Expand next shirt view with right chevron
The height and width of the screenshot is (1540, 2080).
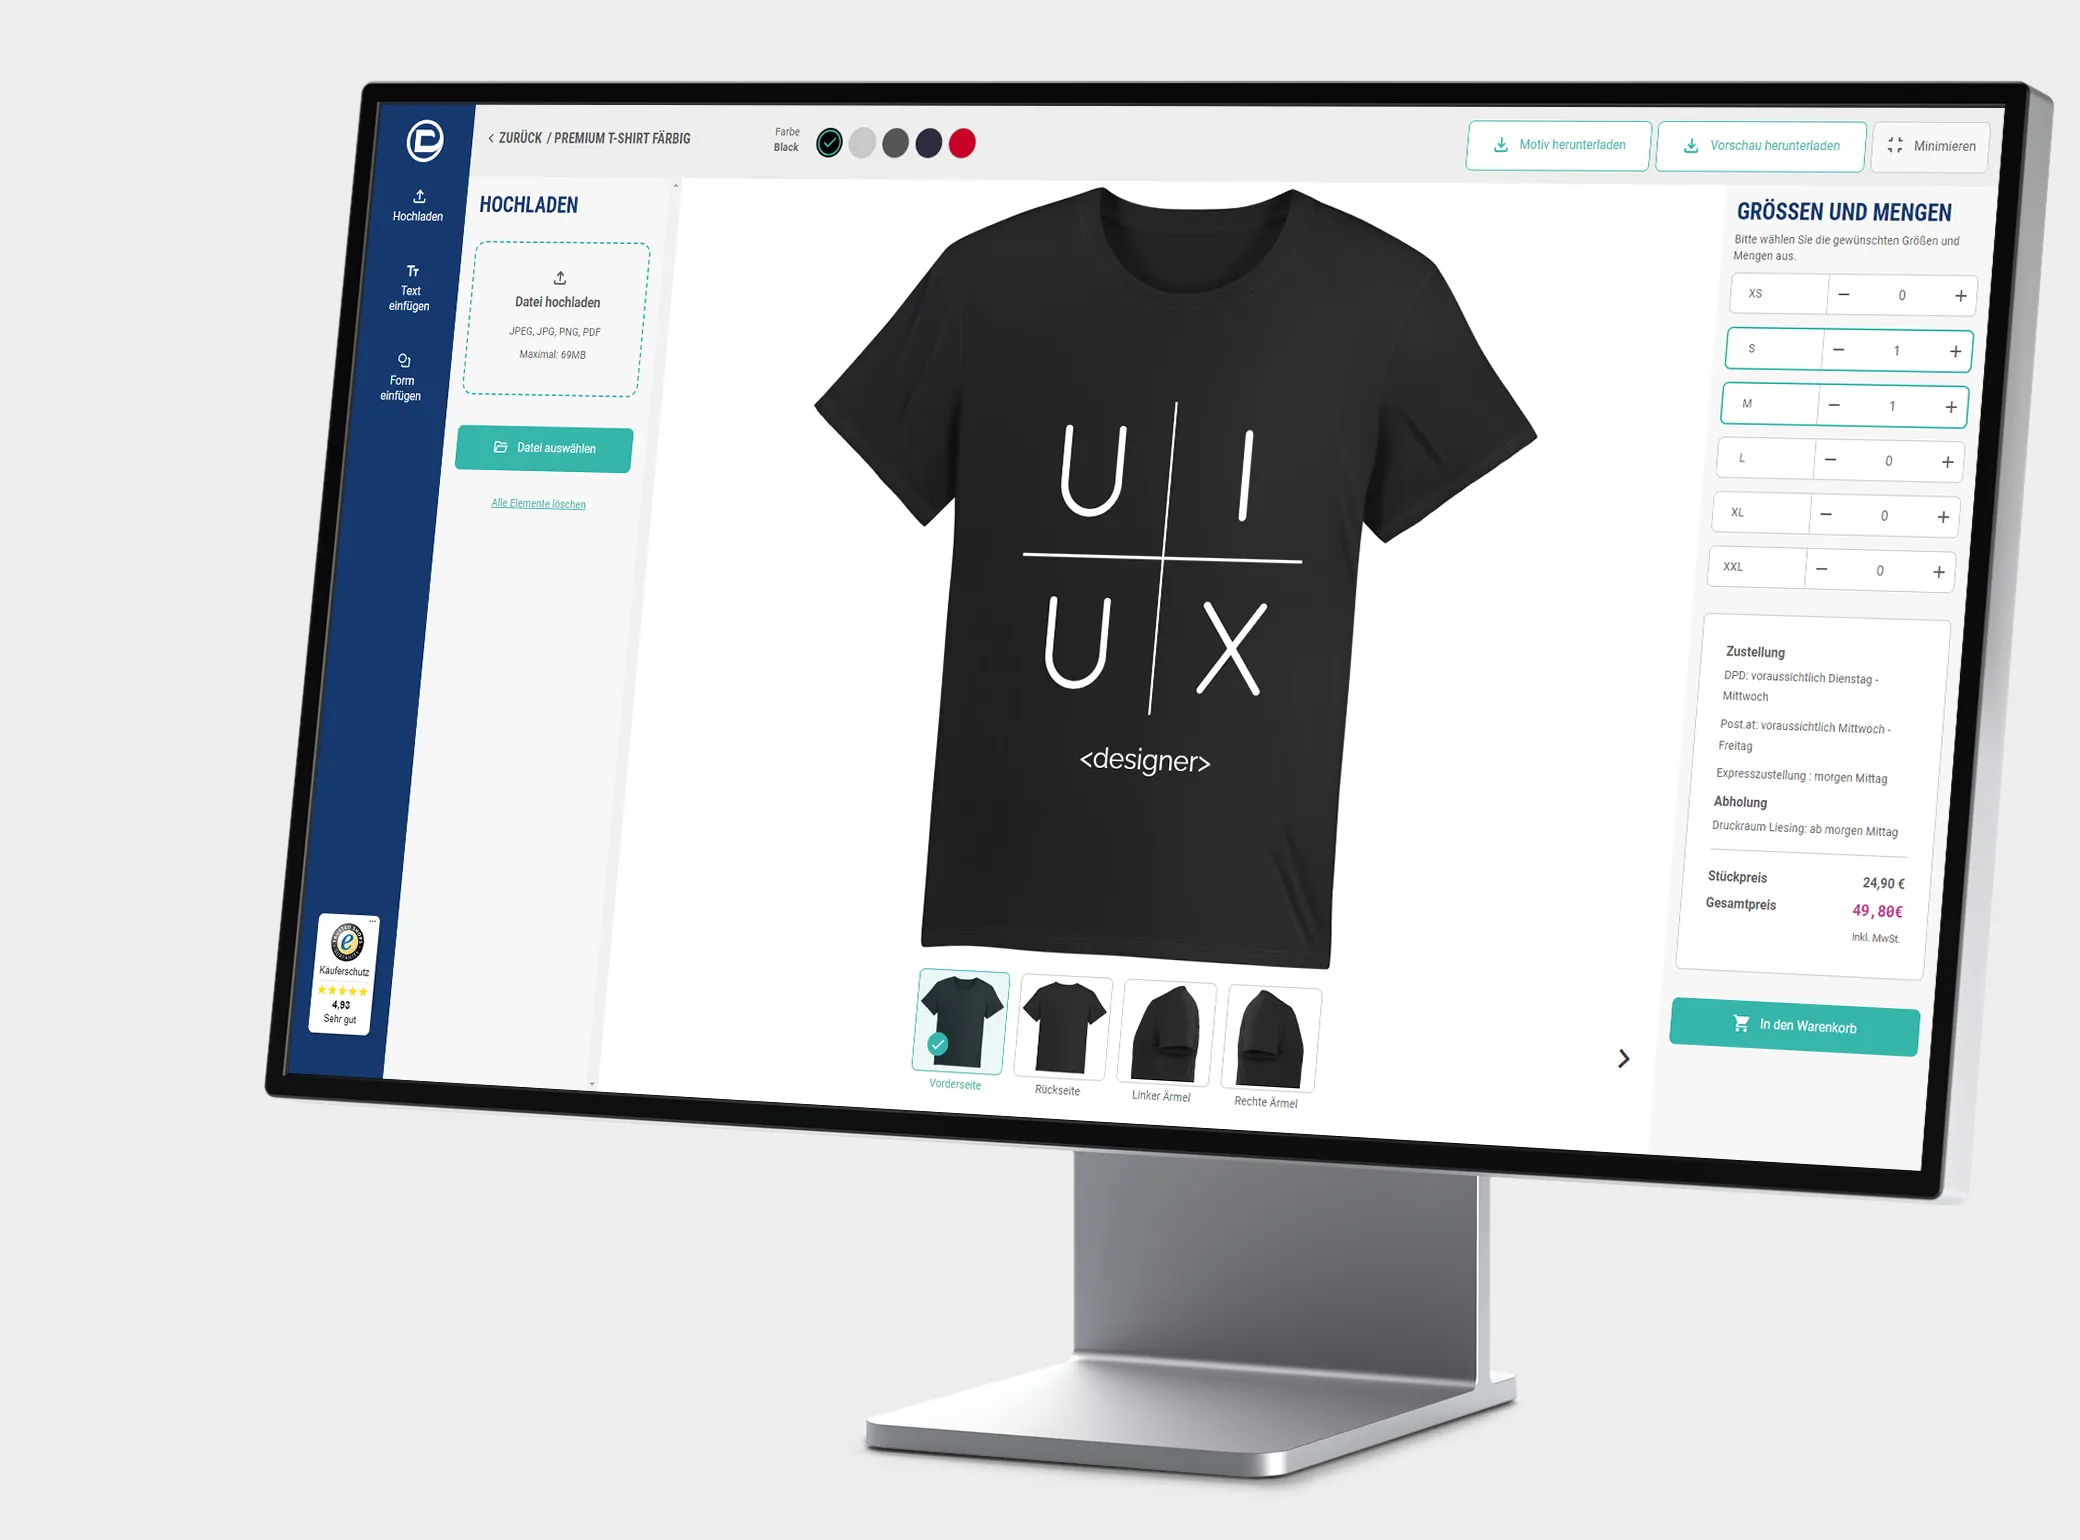pyautogui.click(x=1621, y=1058)
